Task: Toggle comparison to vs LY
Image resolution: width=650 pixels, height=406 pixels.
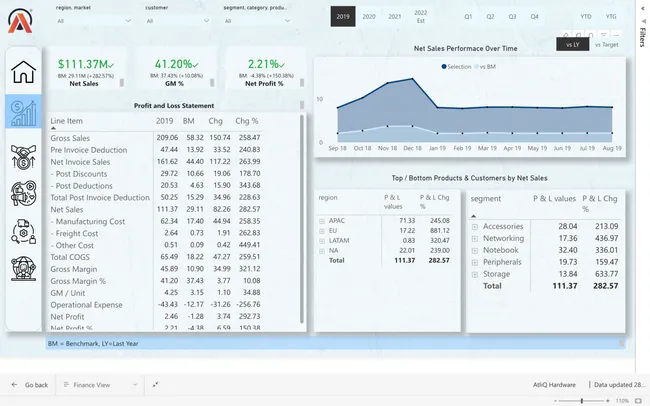Action: 573,45
